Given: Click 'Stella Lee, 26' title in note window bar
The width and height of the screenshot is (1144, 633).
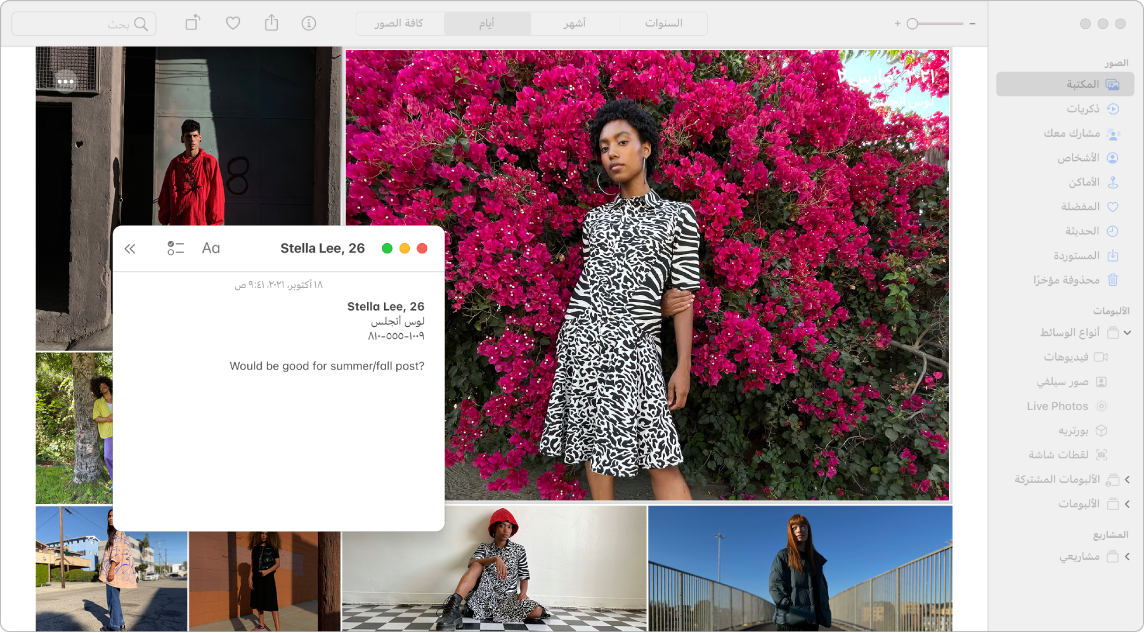Looking at the screenshot, I should 322,248.
